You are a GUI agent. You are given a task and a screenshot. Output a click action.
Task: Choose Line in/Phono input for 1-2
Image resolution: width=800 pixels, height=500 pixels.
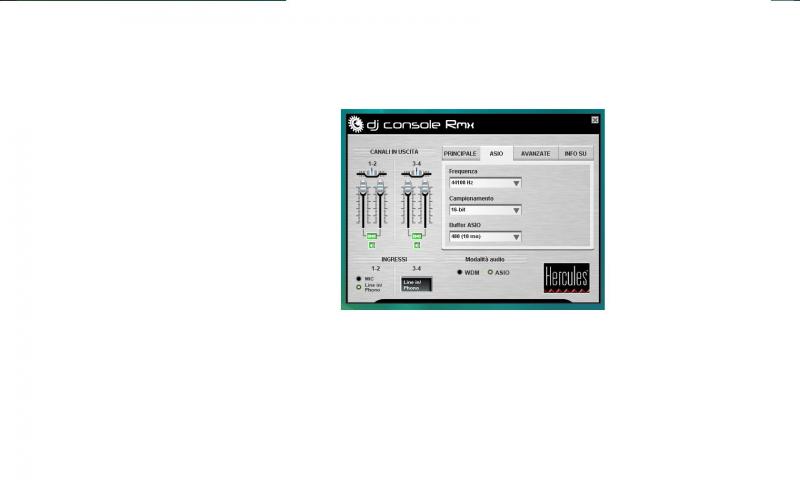359,287
